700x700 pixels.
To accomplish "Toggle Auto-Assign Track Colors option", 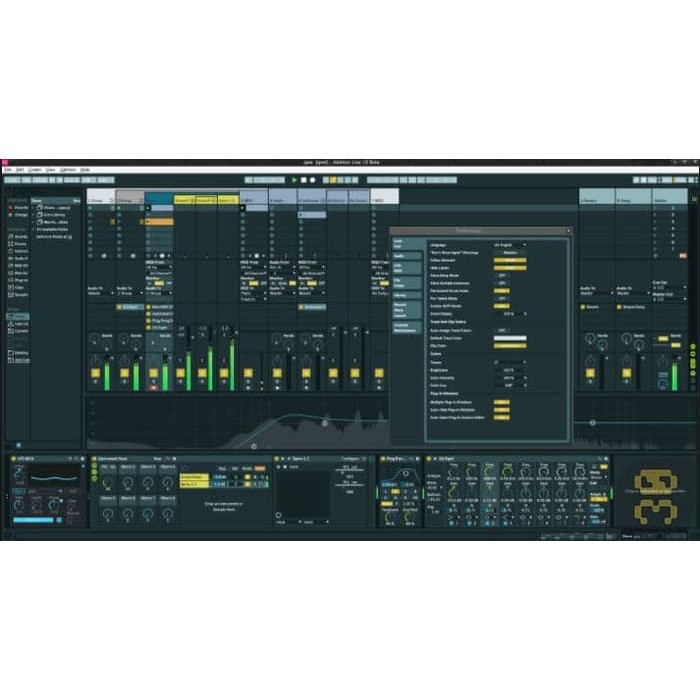I will point(502,330).
